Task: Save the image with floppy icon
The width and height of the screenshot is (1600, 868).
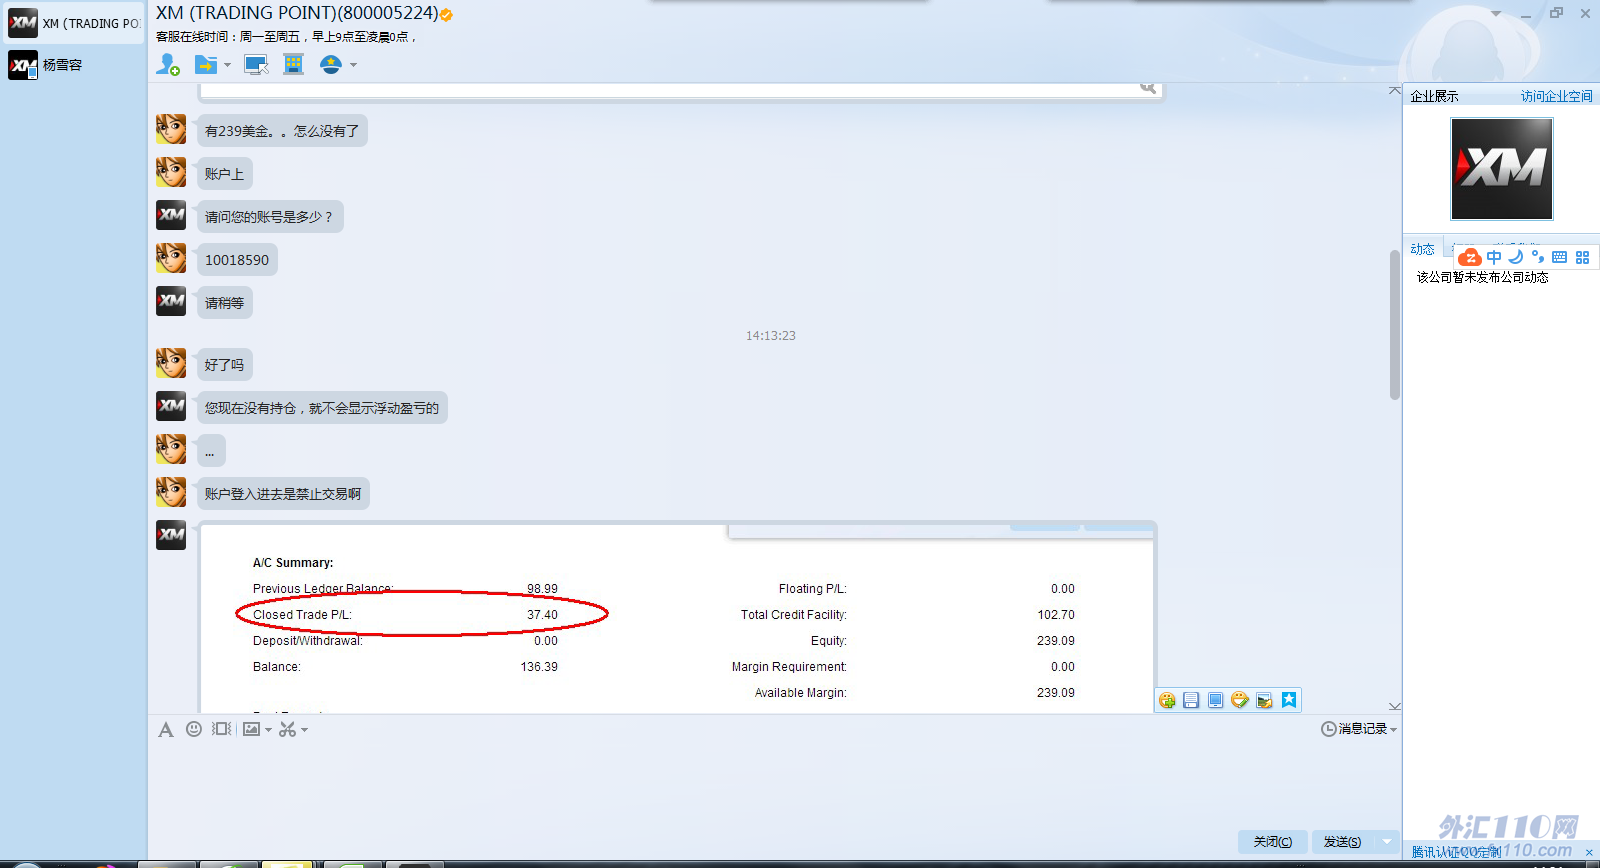Action: pyautogui.click(x=1191, y=700)
